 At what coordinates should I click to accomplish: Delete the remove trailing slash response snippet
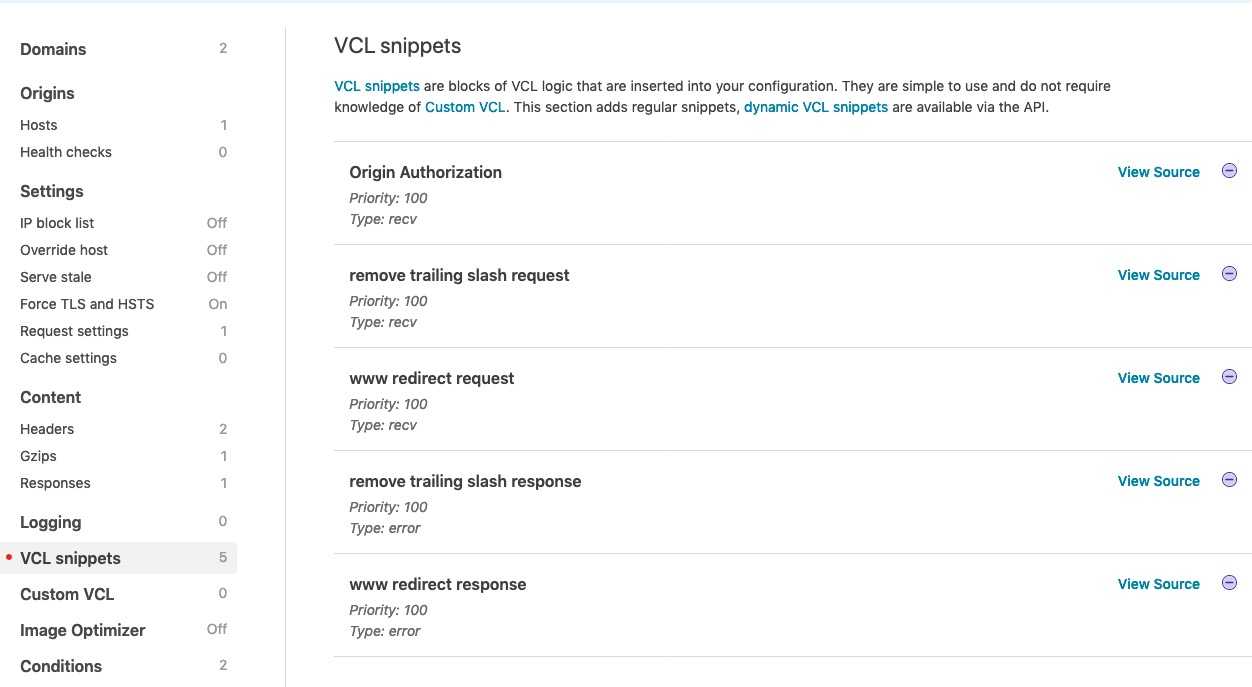[x=1230, y=480]
